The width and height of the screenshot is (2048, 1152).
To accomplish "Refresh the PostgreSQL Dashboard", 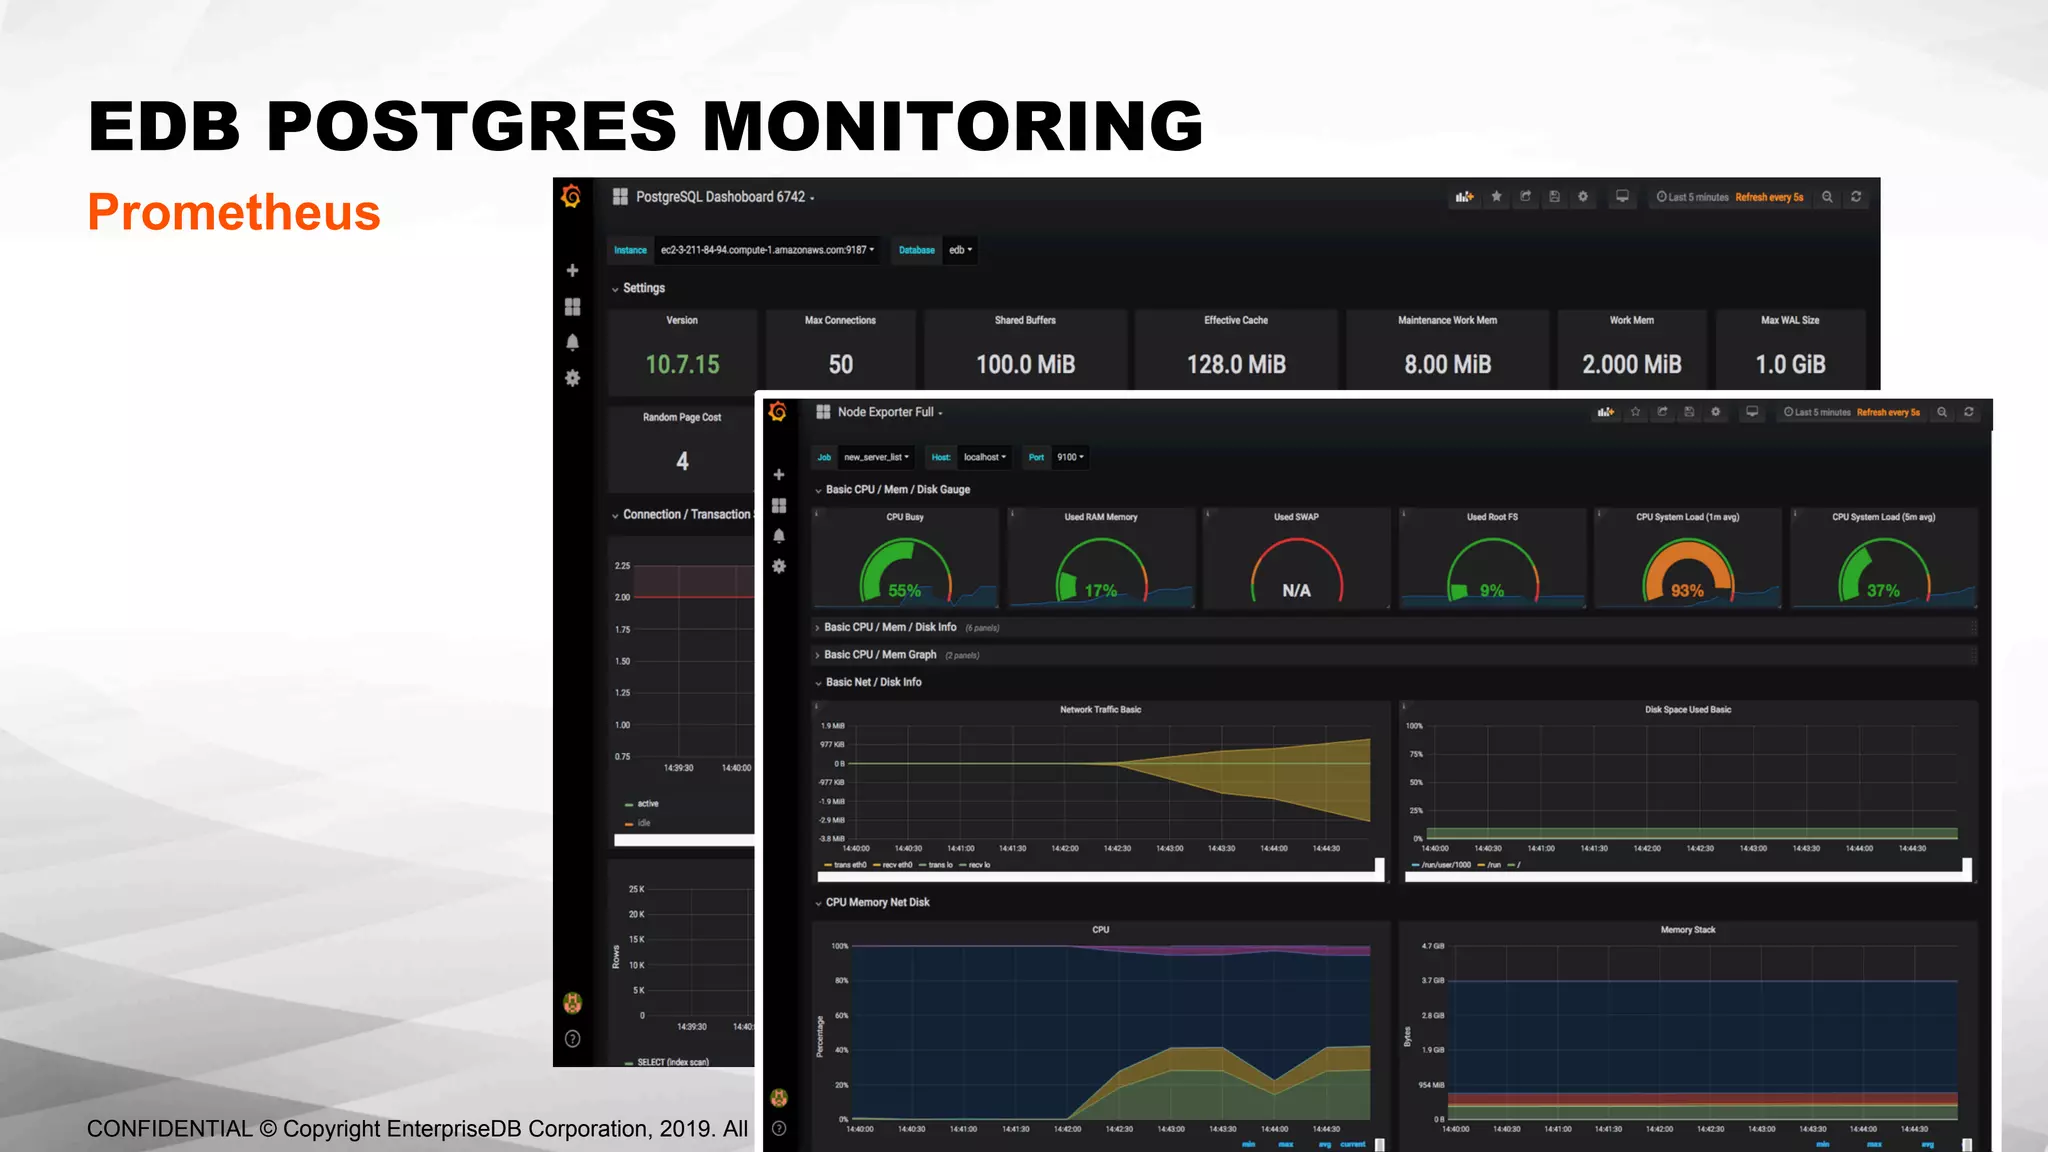I will [1856, 197].
